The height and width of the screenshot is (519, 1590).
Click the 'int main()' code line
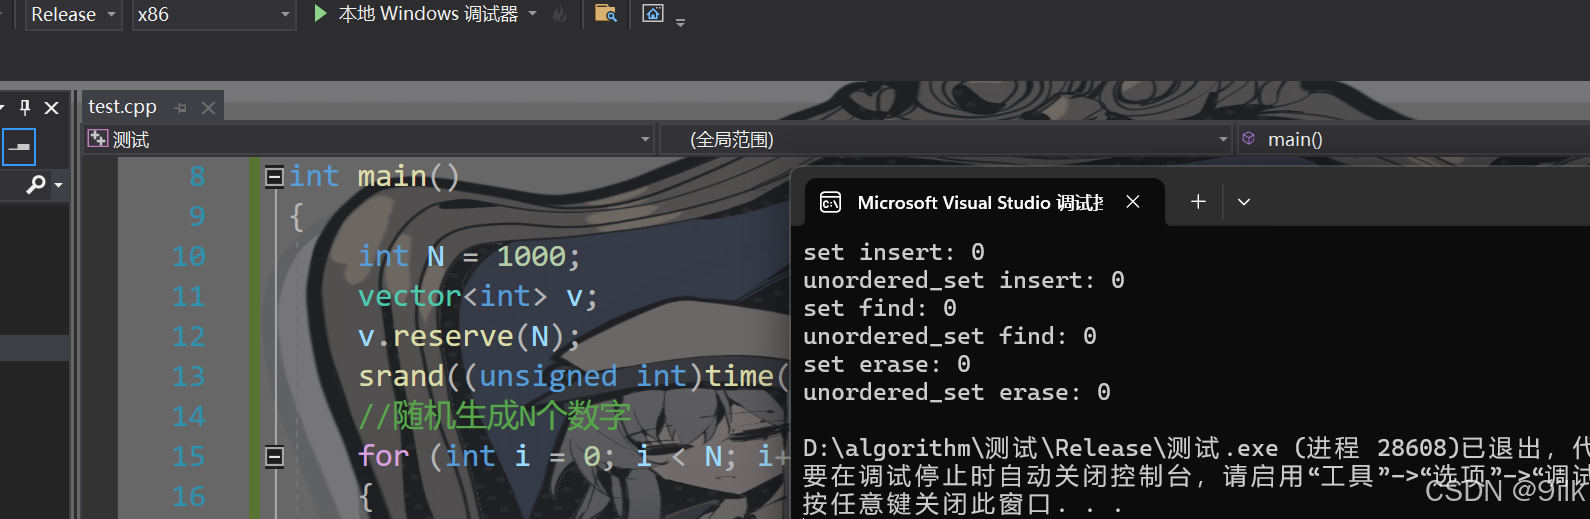(375, 176)
